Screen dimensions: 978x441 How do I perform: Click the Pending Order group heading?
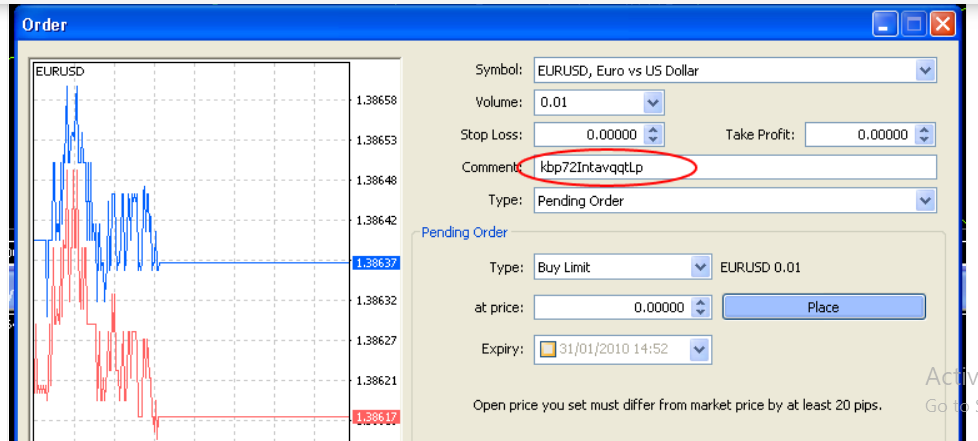465,233
